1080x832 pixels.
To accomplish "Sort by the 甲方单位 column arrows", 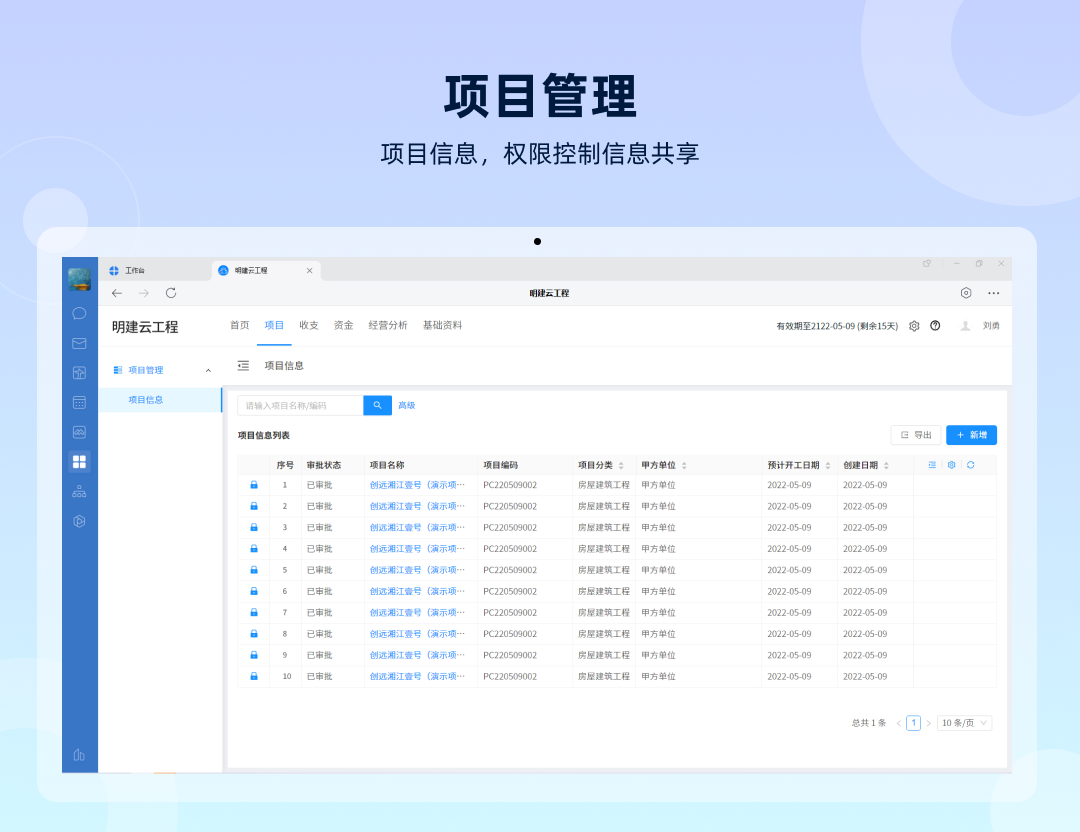I will 684,466.
